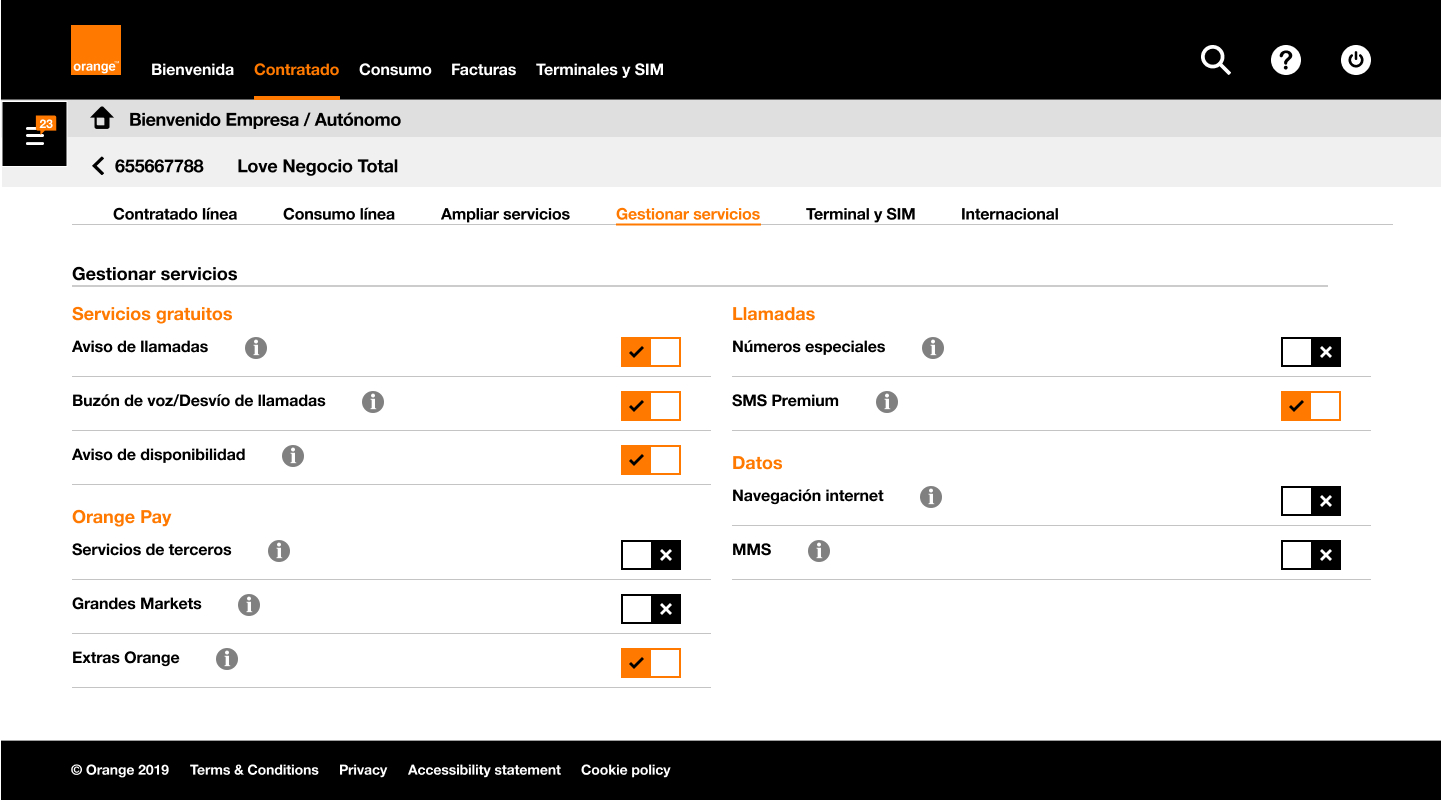Click the home icon beside Bienvenido Empresa
Viewport: 1441px width, 800px height.
tap(101, 119)
